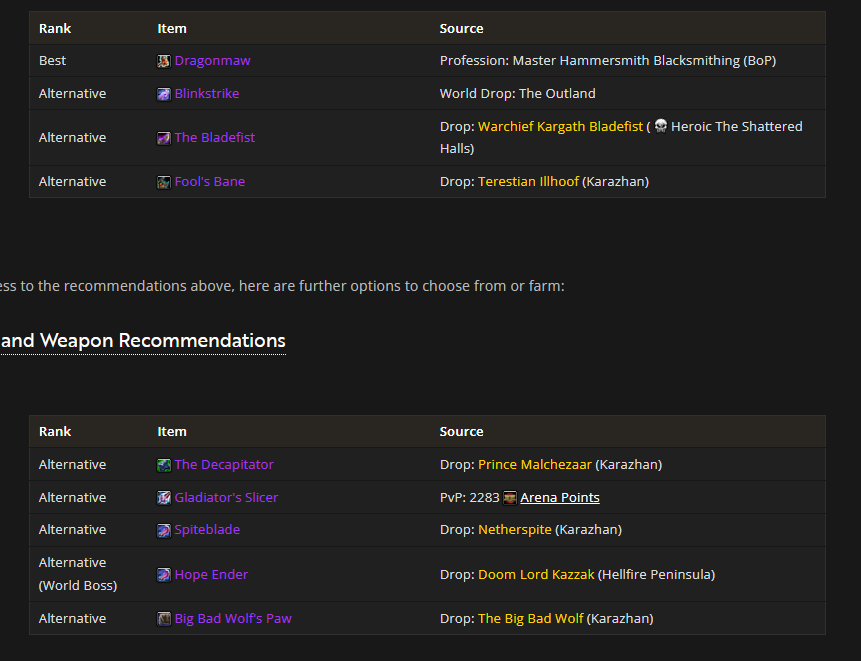The width and height of the screenshot is (861, 661).
Task: Open the Terestian Illhoof boss link
Action: tap(528, 182)
